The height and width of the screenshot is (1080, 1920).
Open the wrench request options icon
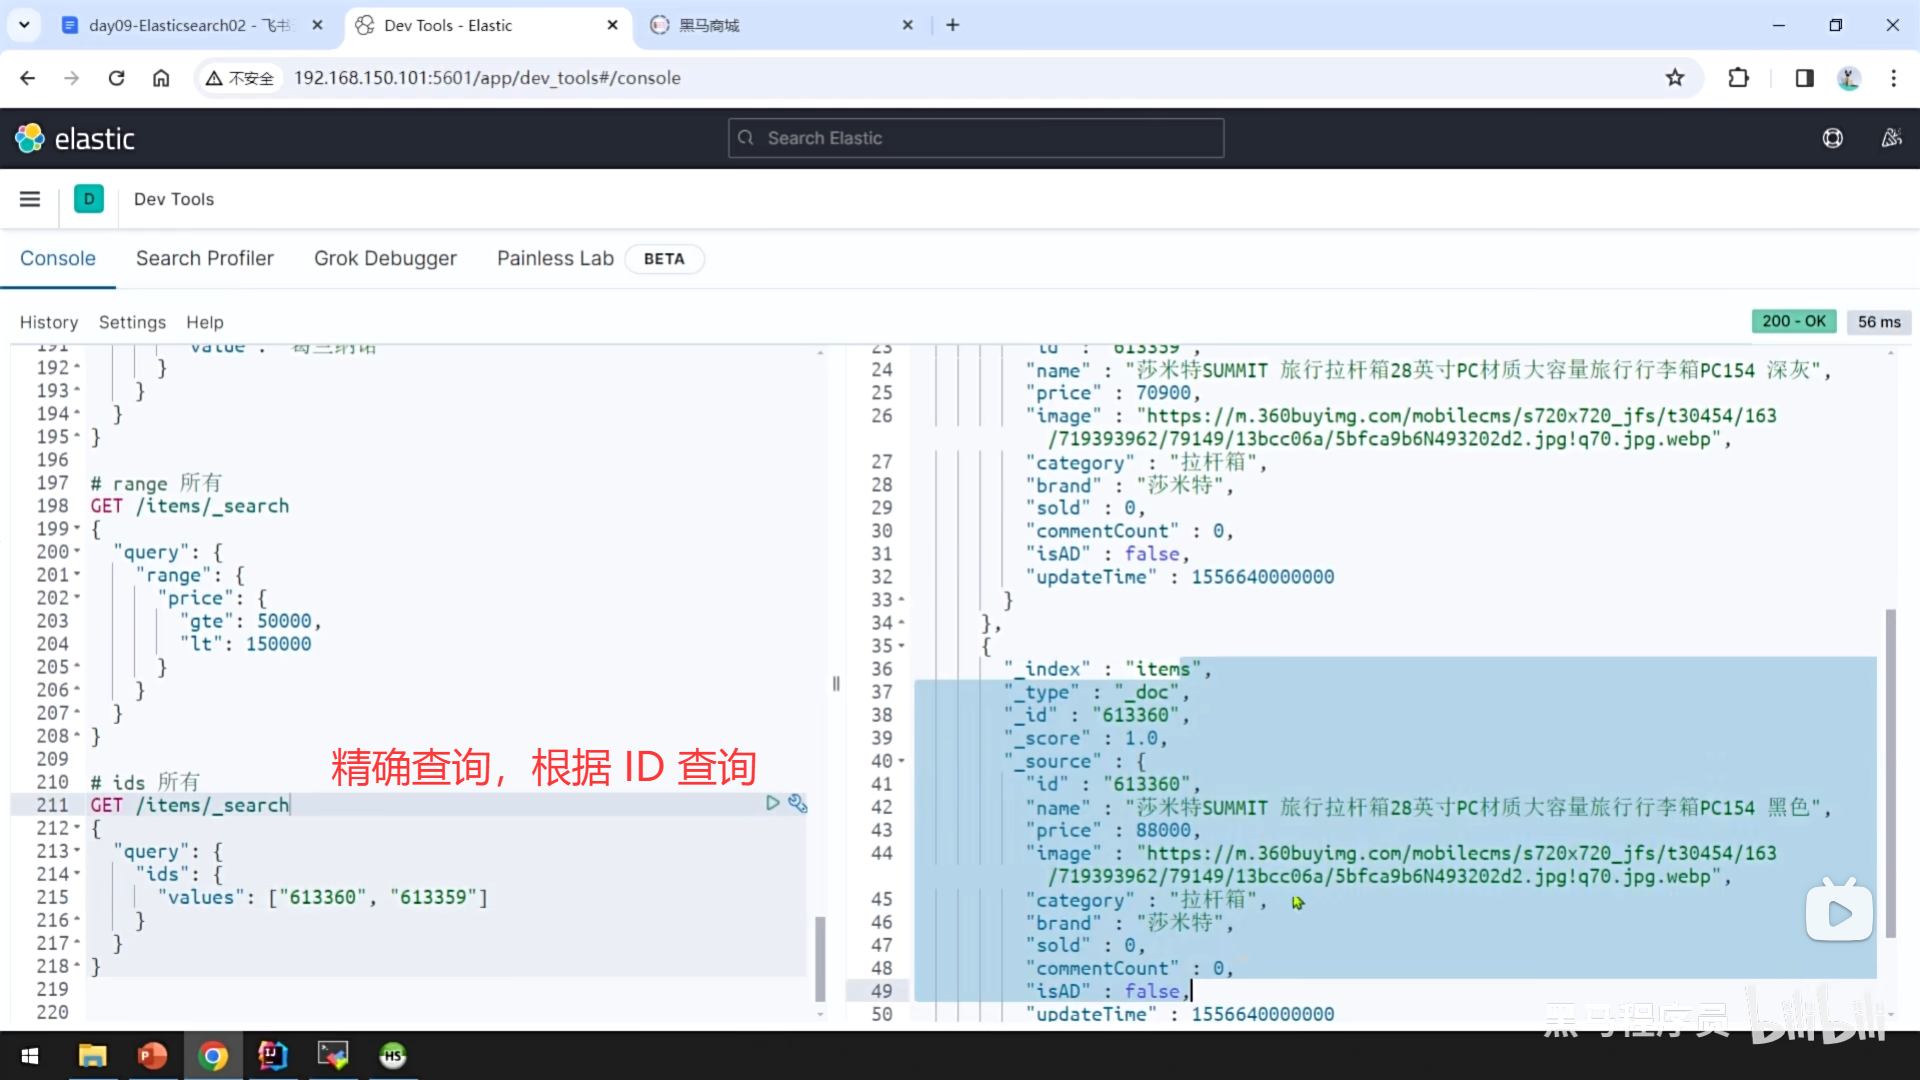pyautogui.click(x=797, y=803)
